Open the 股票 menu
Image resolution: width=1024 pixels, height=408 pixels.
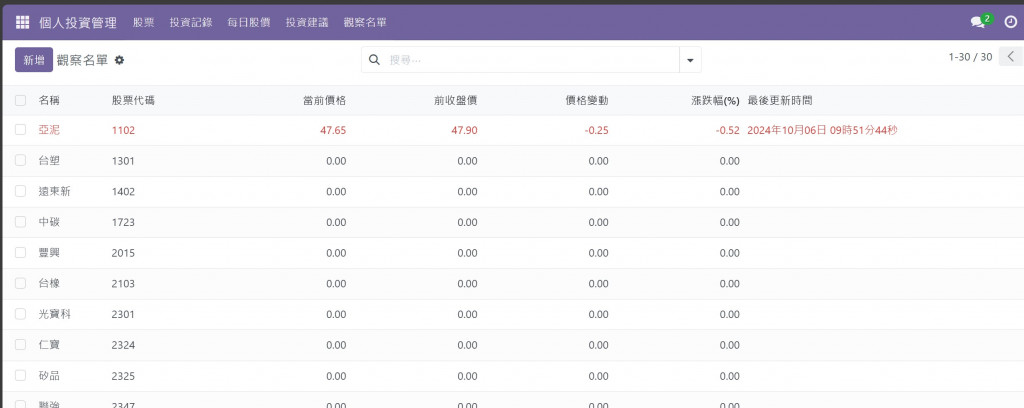click(x=144, y=22)
